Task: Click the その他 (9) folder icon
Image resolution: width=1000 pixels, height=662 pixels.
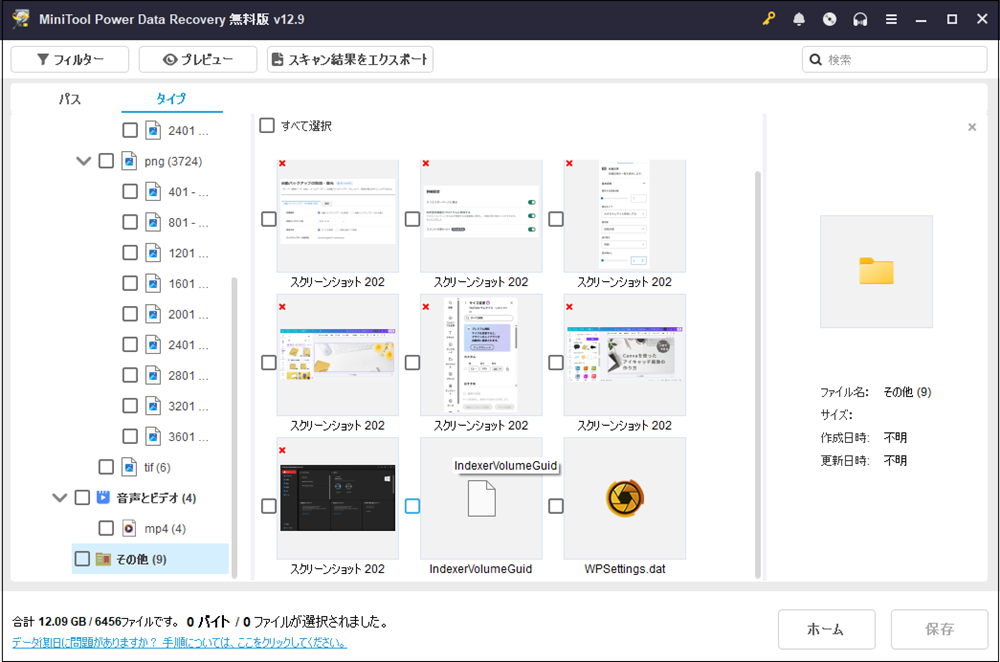Action: 103,559
